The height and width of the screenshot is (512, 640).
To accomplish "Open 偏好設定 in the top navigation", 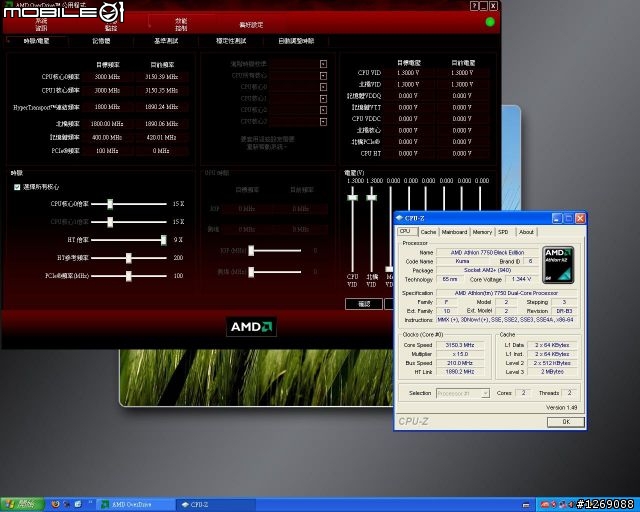I will pos(251,25).
